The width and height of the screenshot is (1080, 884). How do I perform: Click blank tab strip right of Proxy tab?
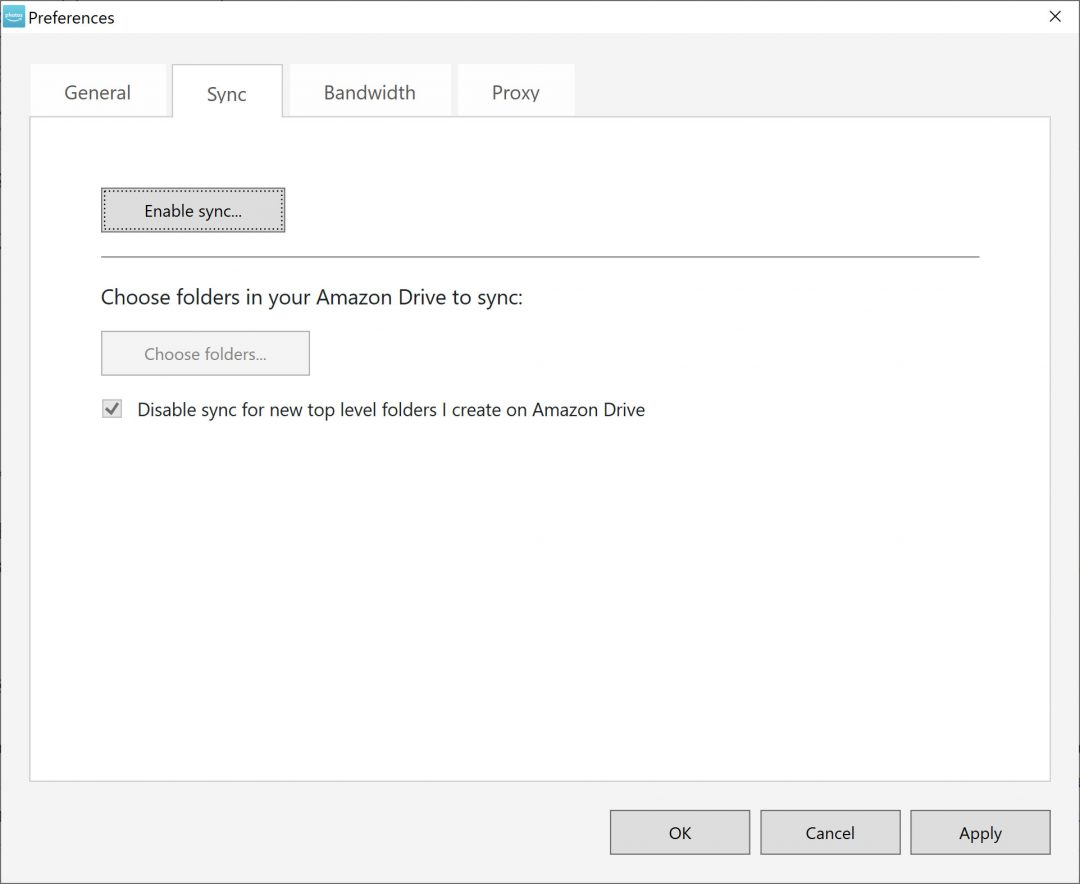tap(800, 92)
